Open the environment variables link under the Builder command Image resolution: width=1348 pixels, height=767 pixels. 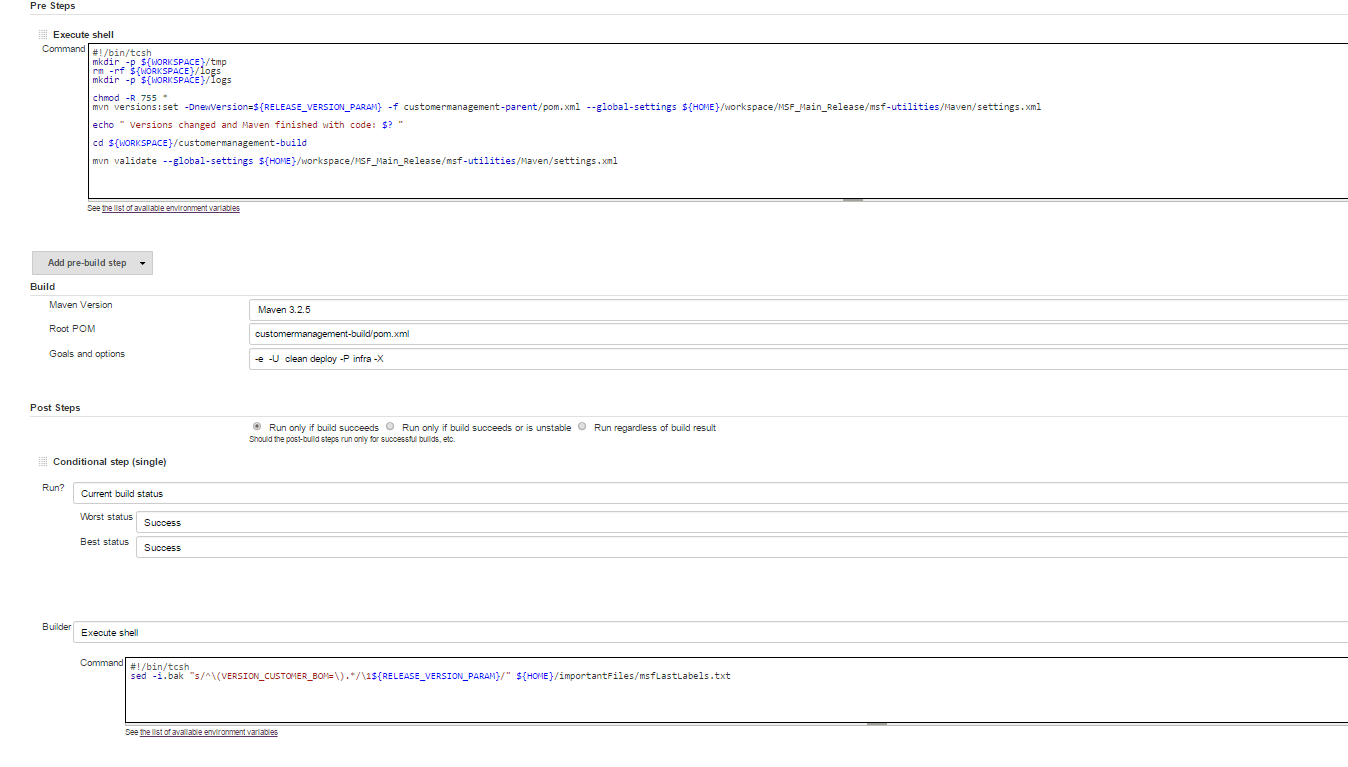click(208, 731)
